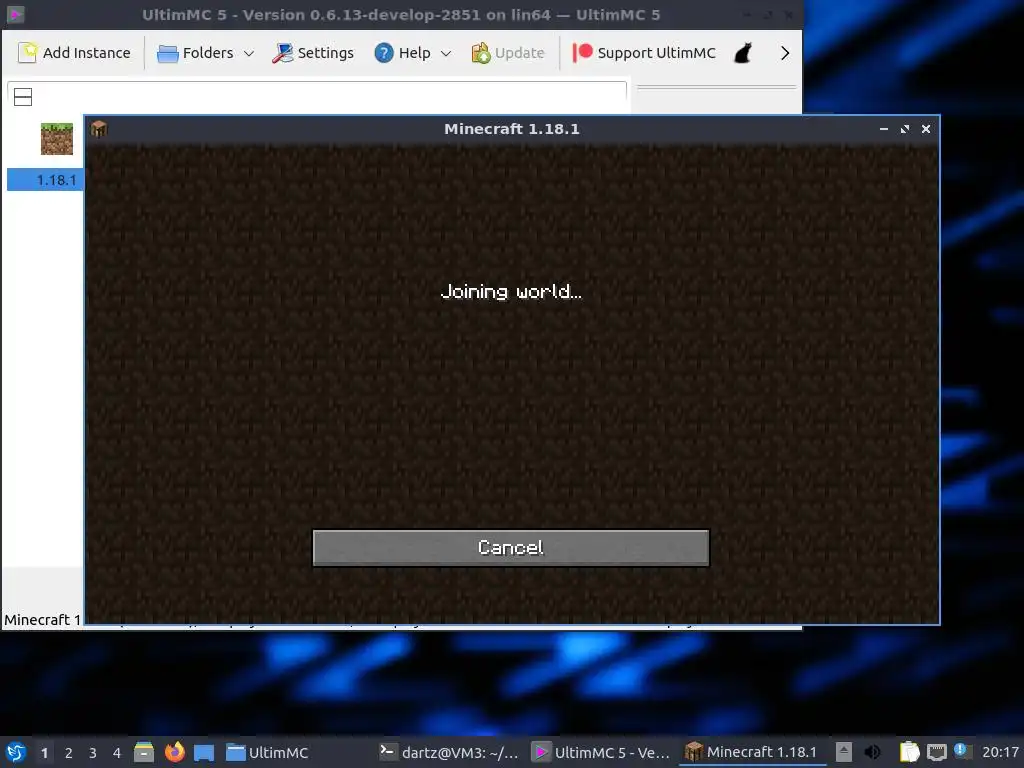Open the notification update tray icon

coord(961,750)
